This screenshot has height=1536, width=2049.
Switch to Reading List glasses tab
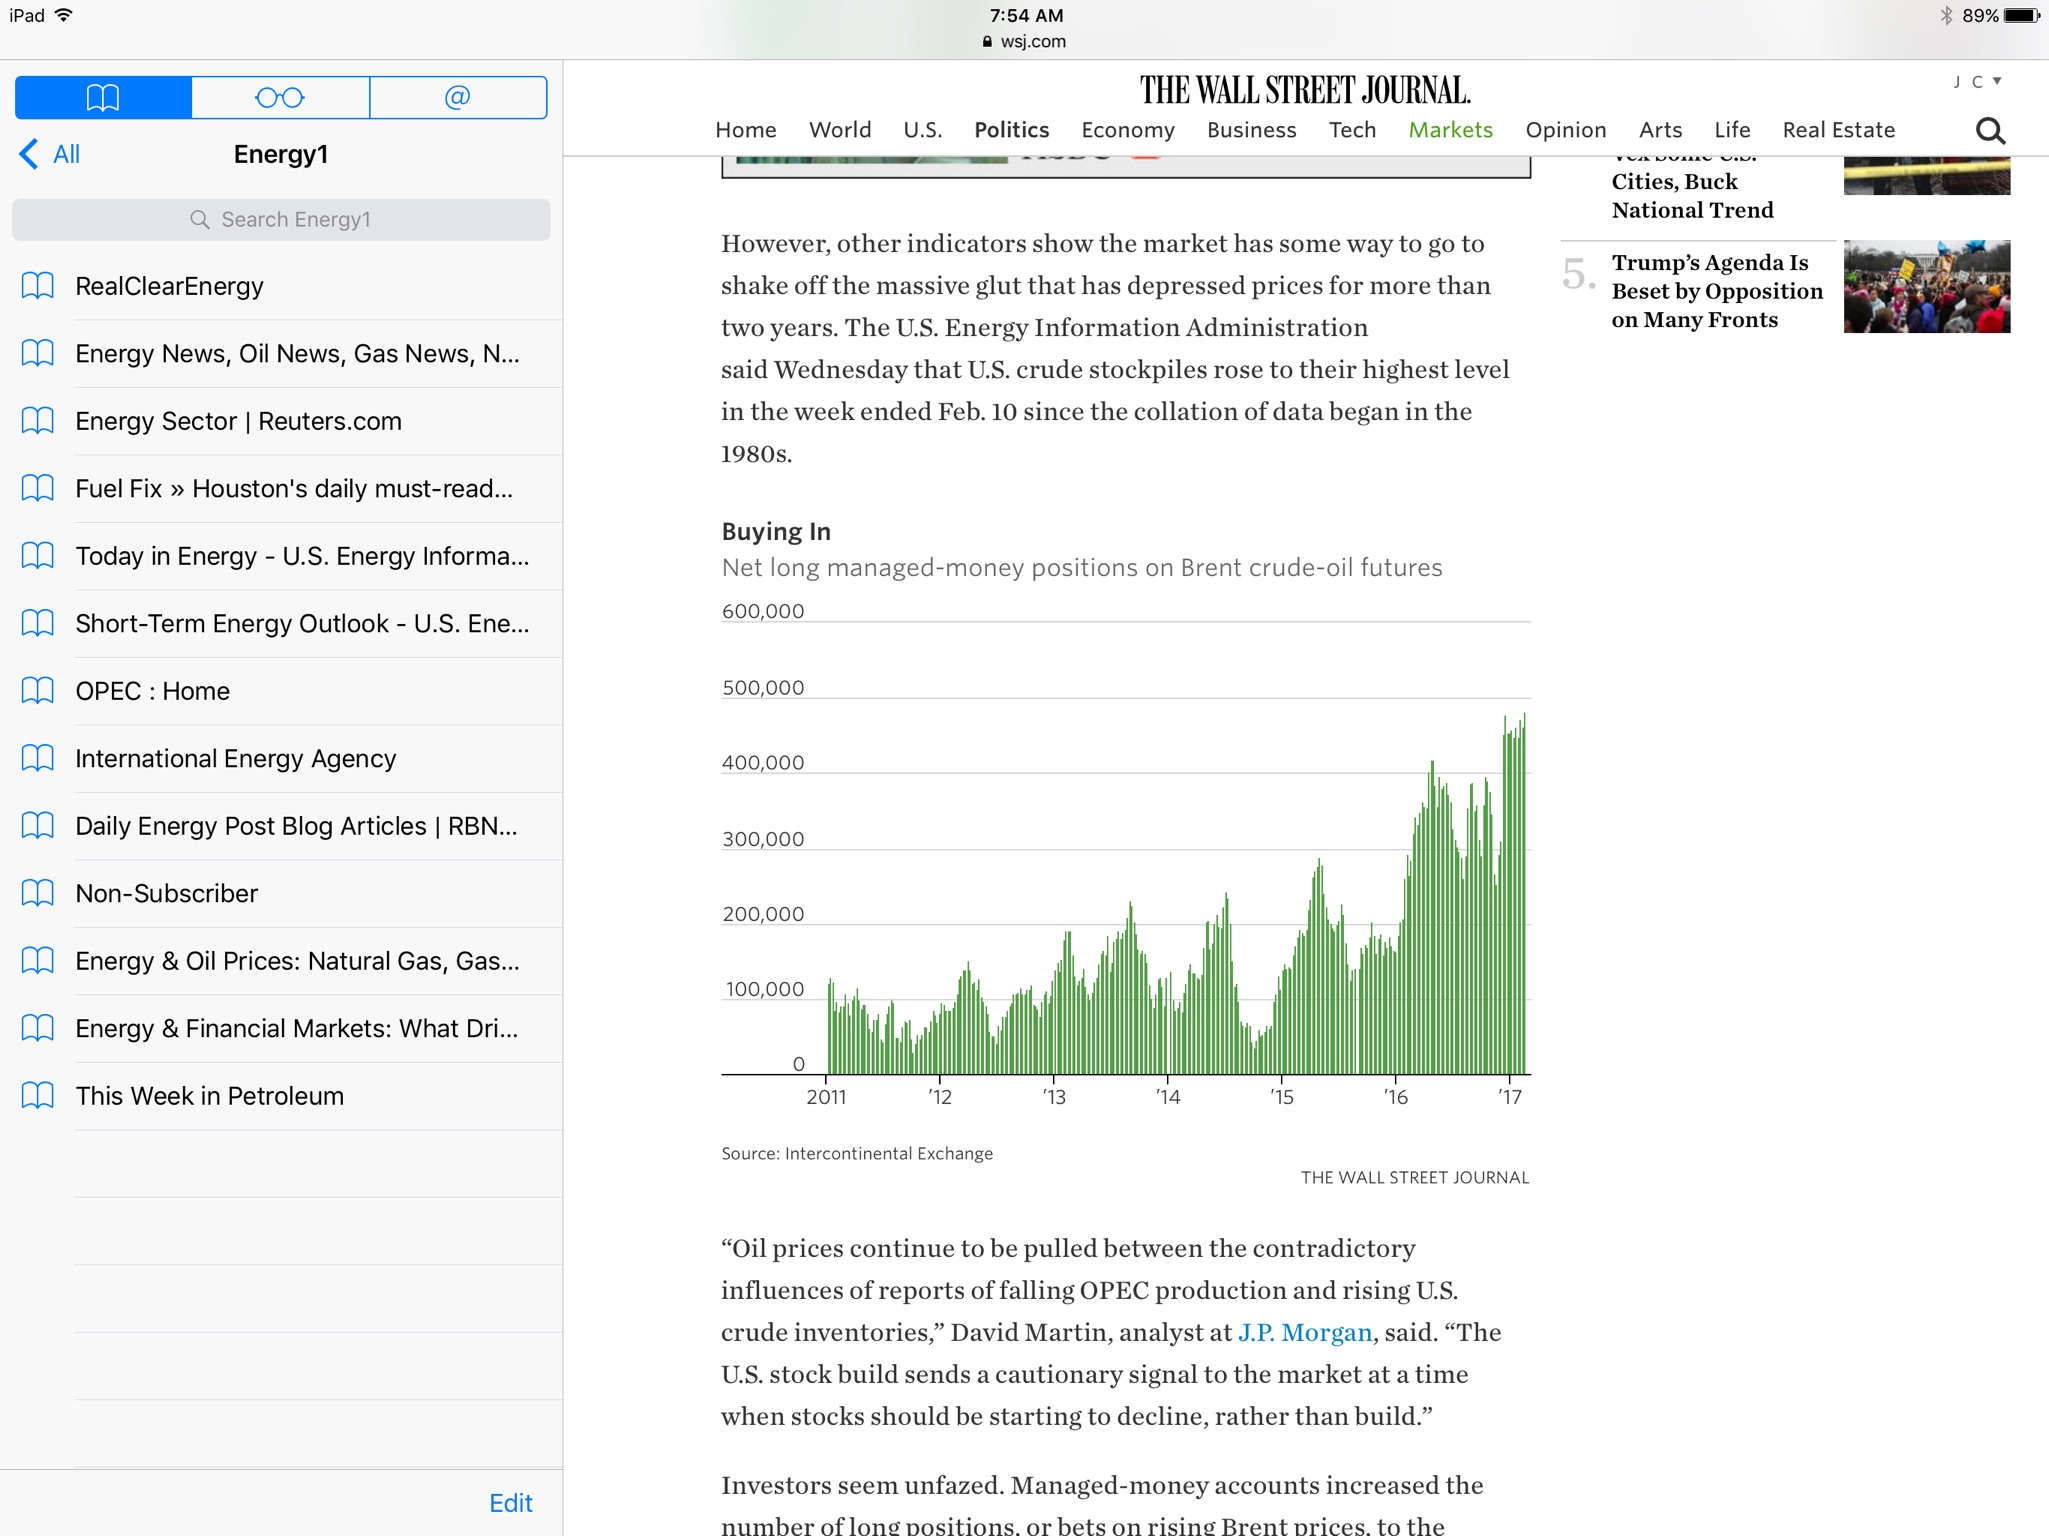click(x=280, y=97)
